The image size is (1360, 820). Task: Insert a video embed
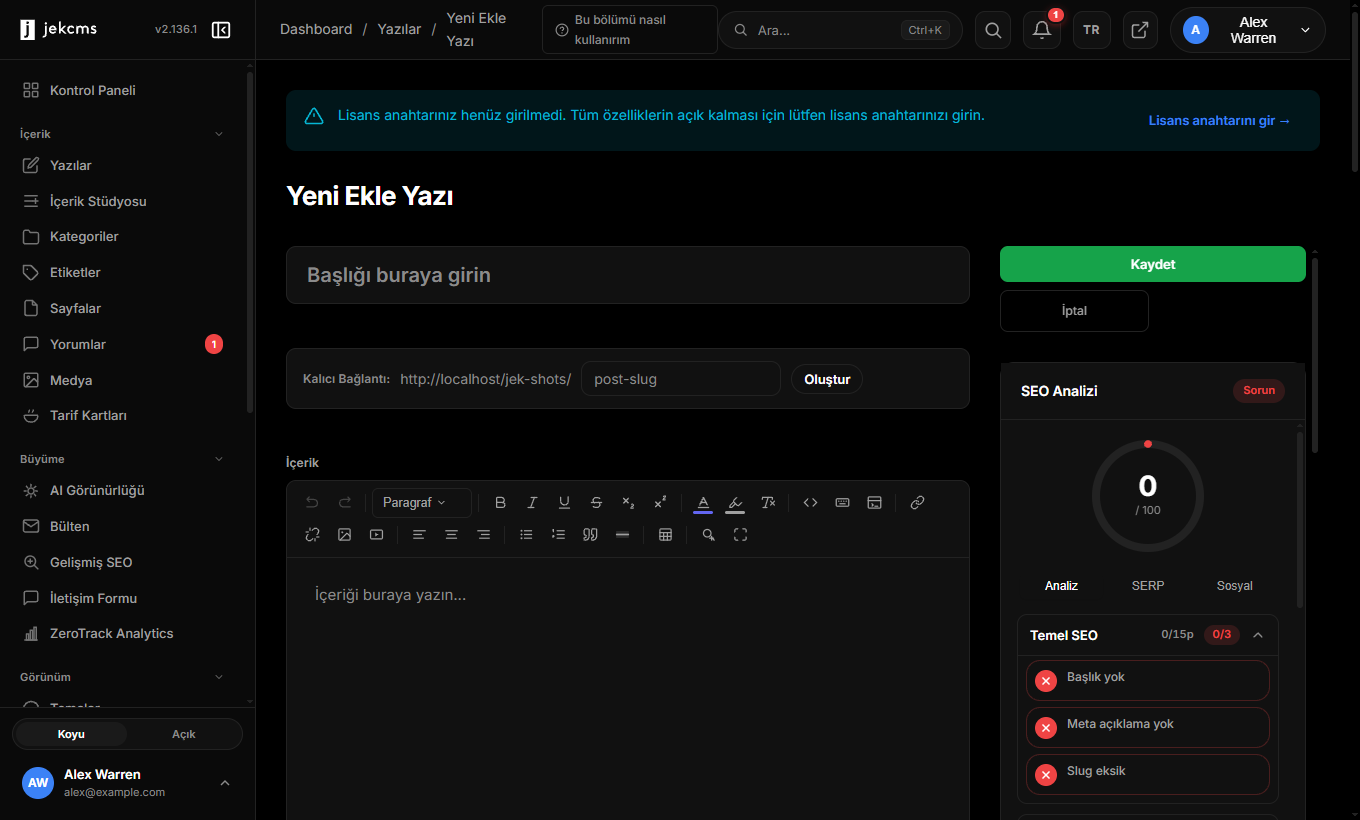click(x=377, y=535)
